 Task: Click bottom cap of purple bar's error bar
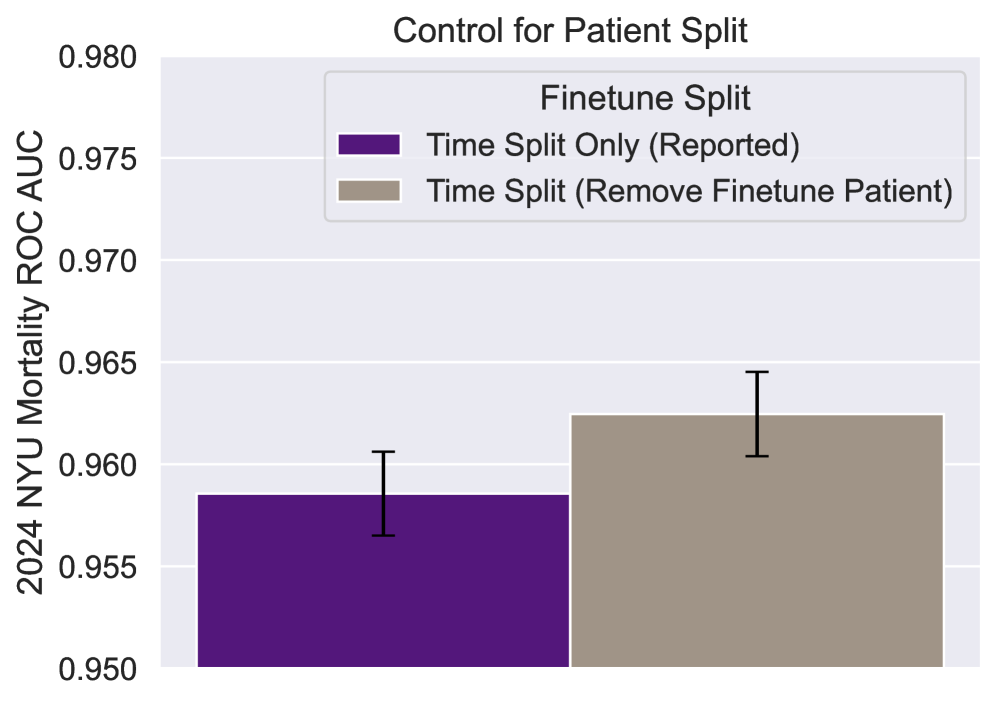coord(383,536)
